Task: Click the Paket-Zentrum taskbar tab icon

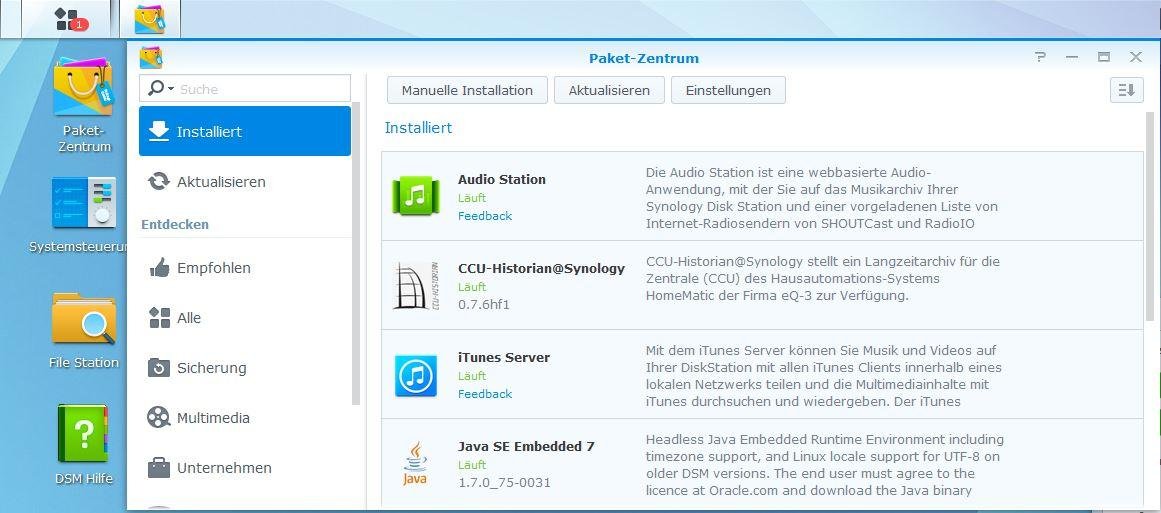Action: 150,19
